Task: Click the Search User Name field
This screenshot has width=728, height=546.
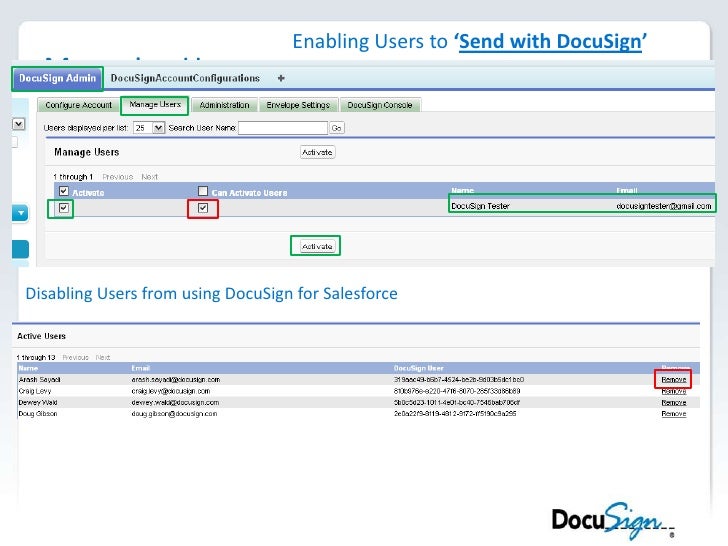Action: click(x=283, y=128)
